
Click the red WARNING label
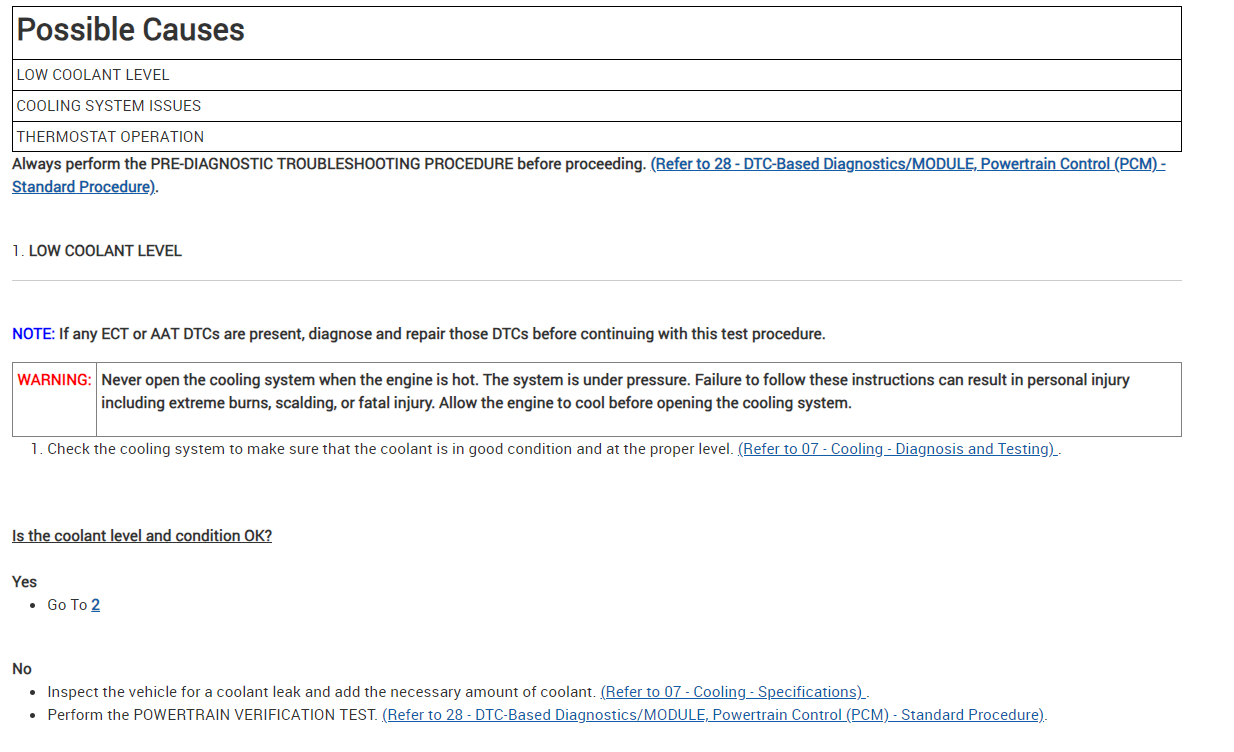tap(55, 380)
